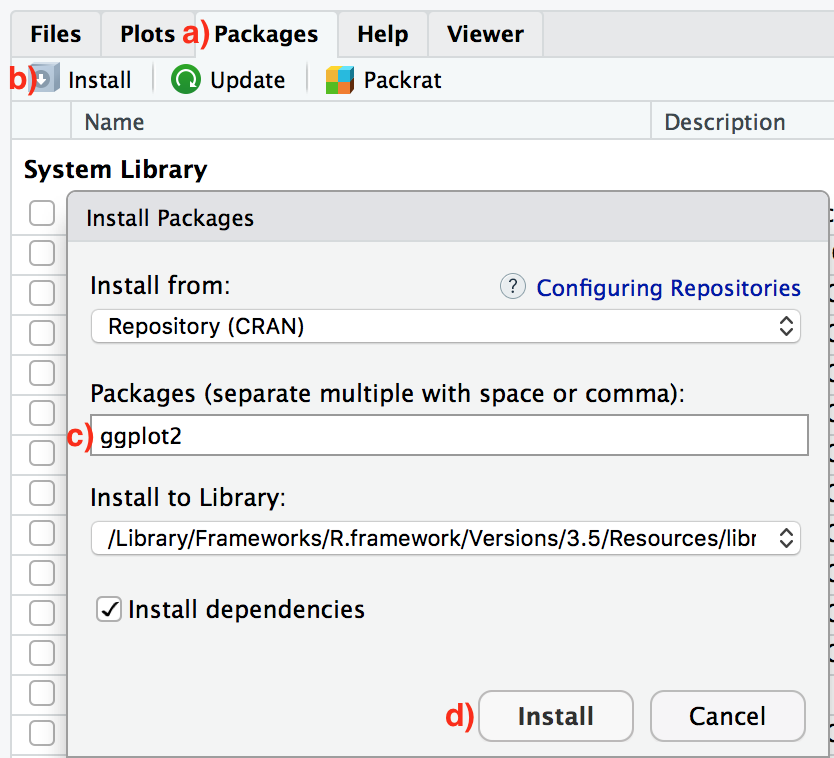Tick the first package checkbox under System Library
The height and width of the screenshot is (758, 834).
[x=41, y=213]
